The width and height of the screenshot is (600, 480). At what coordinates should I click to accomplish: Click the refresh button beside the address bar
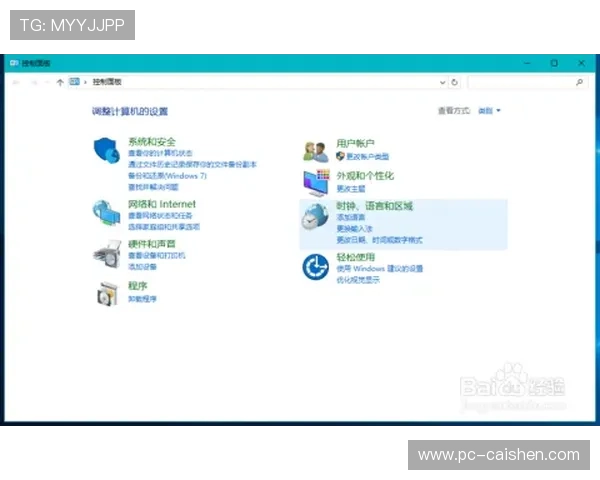pos(454,82)
